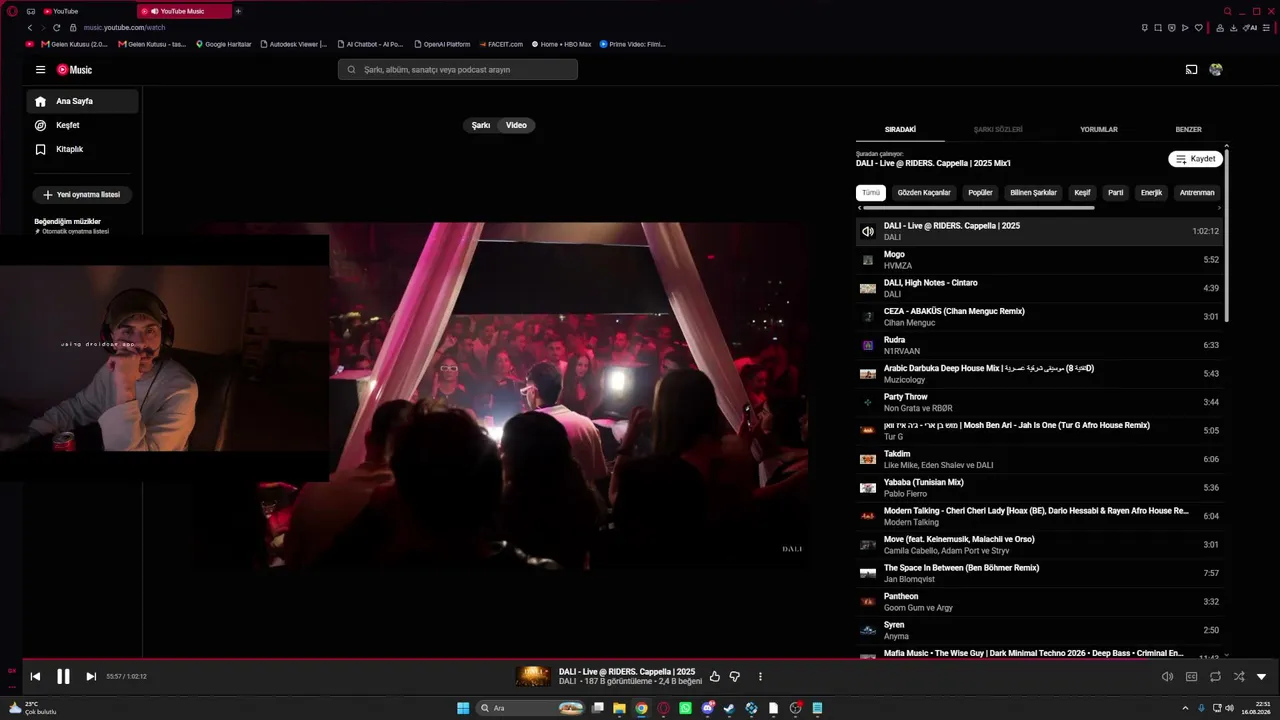Play Mogo by HVMZA from queue

[x=1039, y=260]
